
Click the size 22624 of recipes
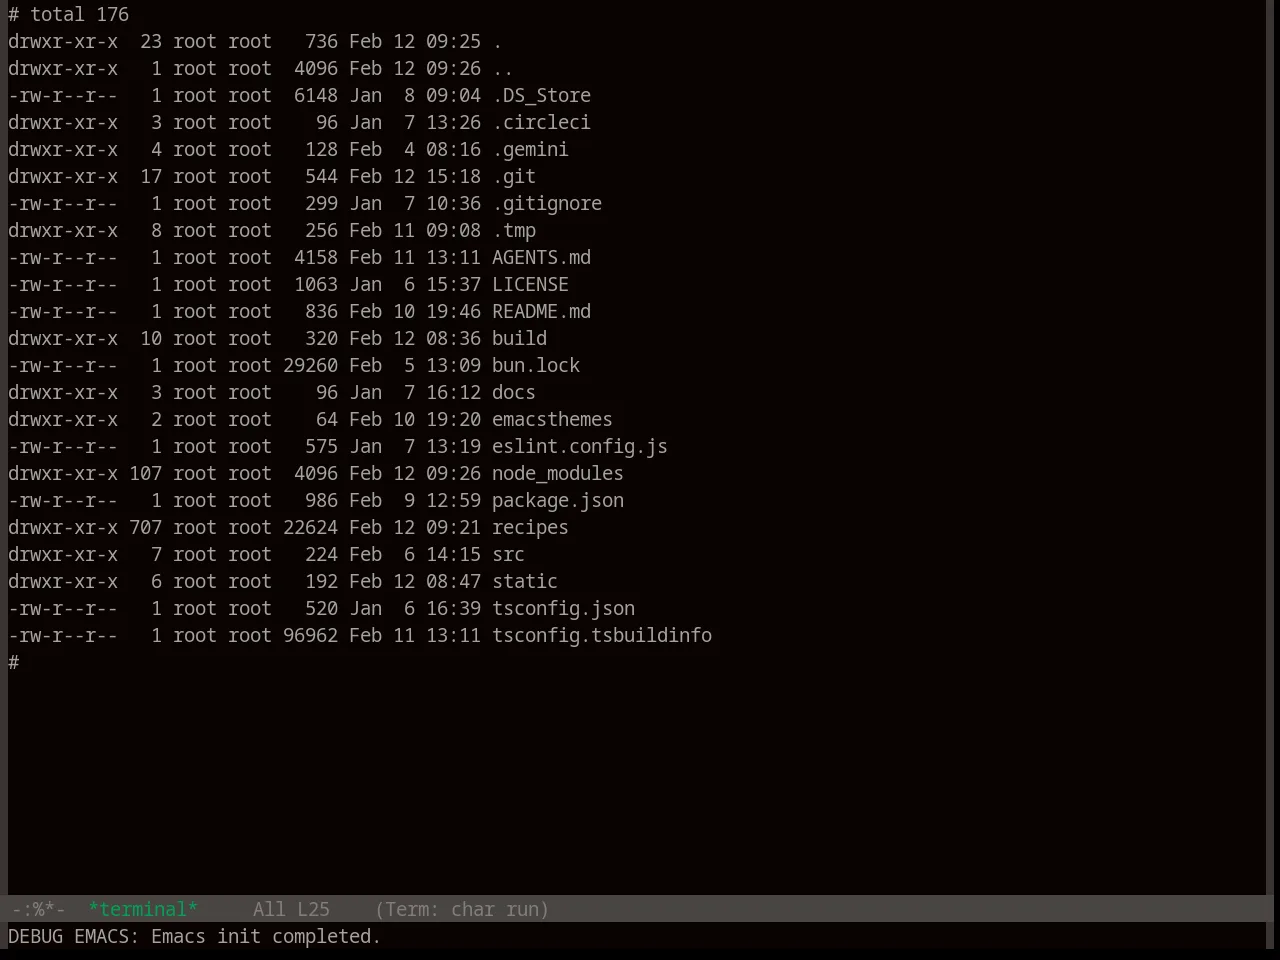(310, 527)
